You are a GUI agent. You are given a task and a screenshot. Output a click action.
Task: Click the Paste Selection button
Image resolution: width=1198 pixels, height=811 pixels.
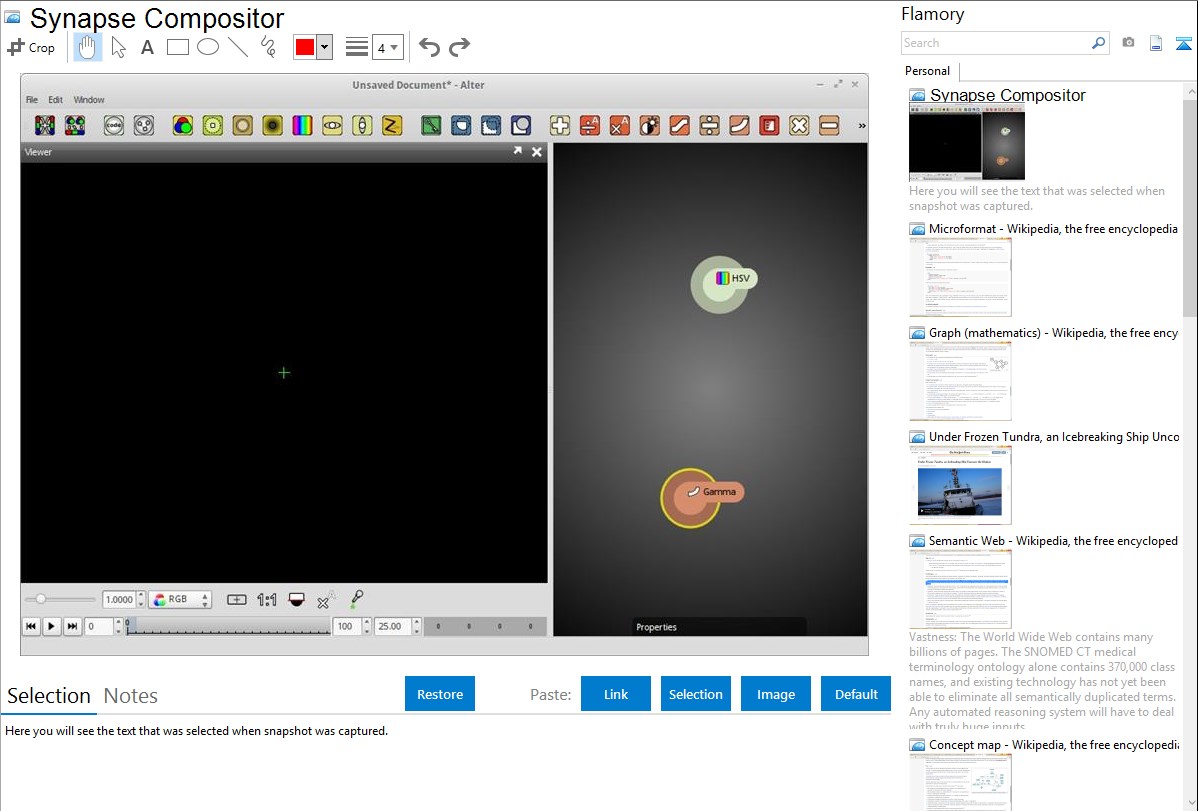pyautogui.click(x=696, y=694)
